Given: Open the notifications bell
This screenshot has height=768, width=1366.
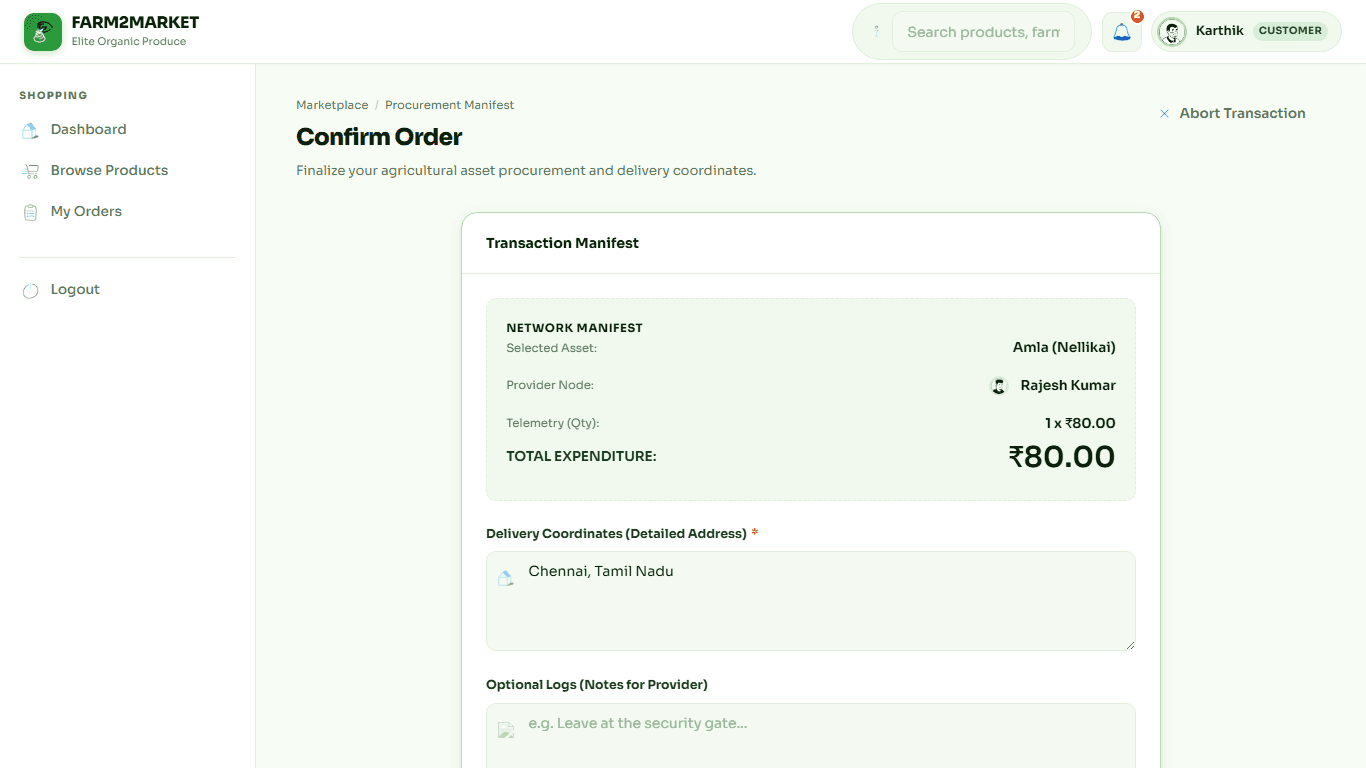Looking at the screenshot, I should coord(1122,32).
